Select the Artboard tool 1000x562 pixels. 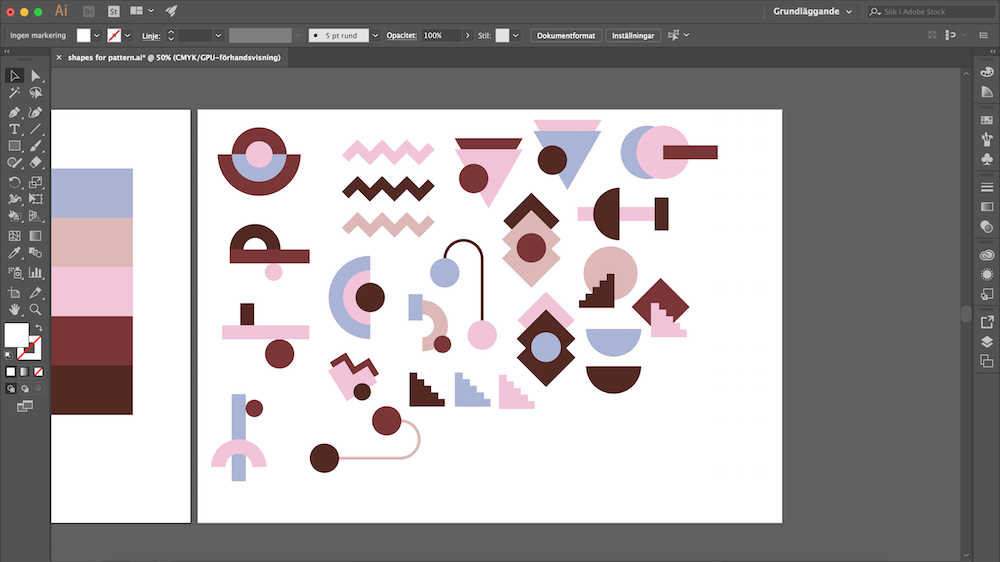(x=14, y=293)
